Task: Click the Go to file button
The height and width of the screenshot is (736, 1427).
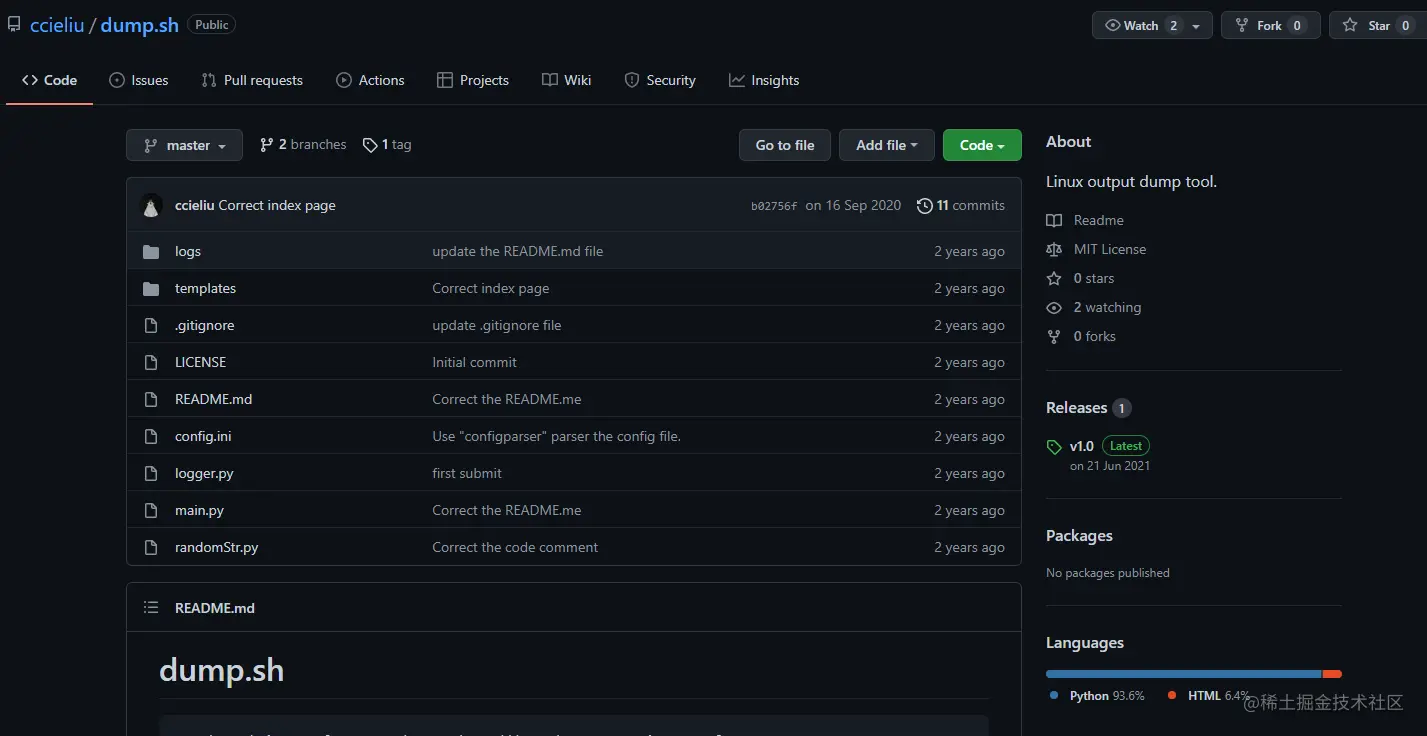Action: 785,146
